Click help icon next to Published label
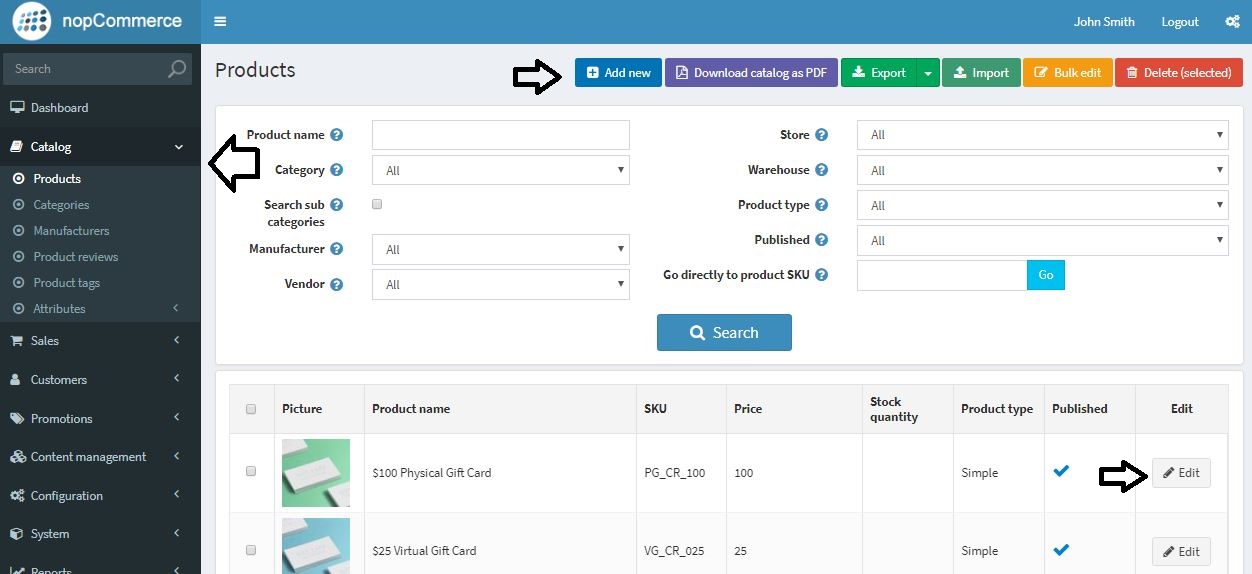This screenshot has height=574, width=1252. point(821,240)
